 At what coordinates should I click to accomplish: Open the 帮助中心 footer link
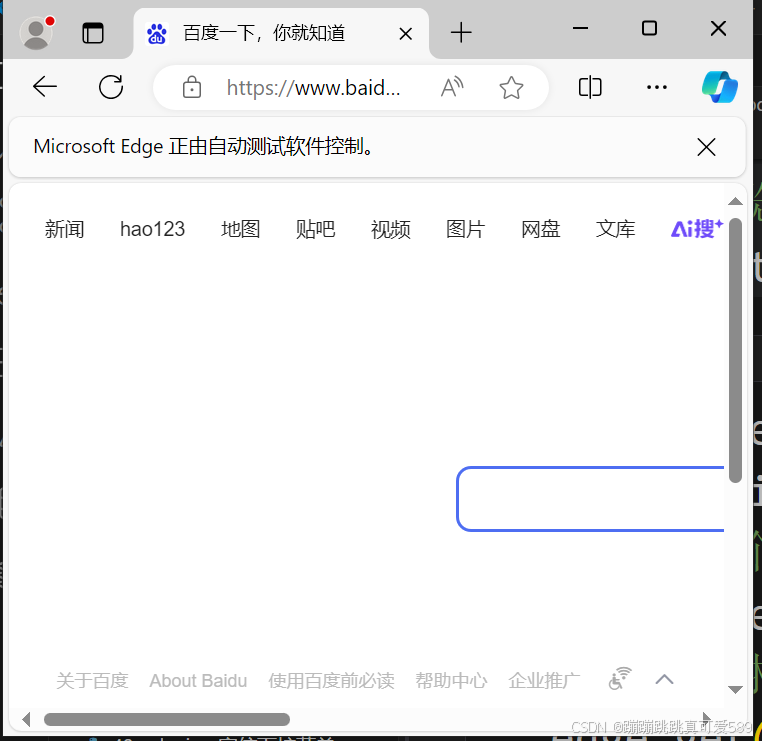[x=451, y=680]
